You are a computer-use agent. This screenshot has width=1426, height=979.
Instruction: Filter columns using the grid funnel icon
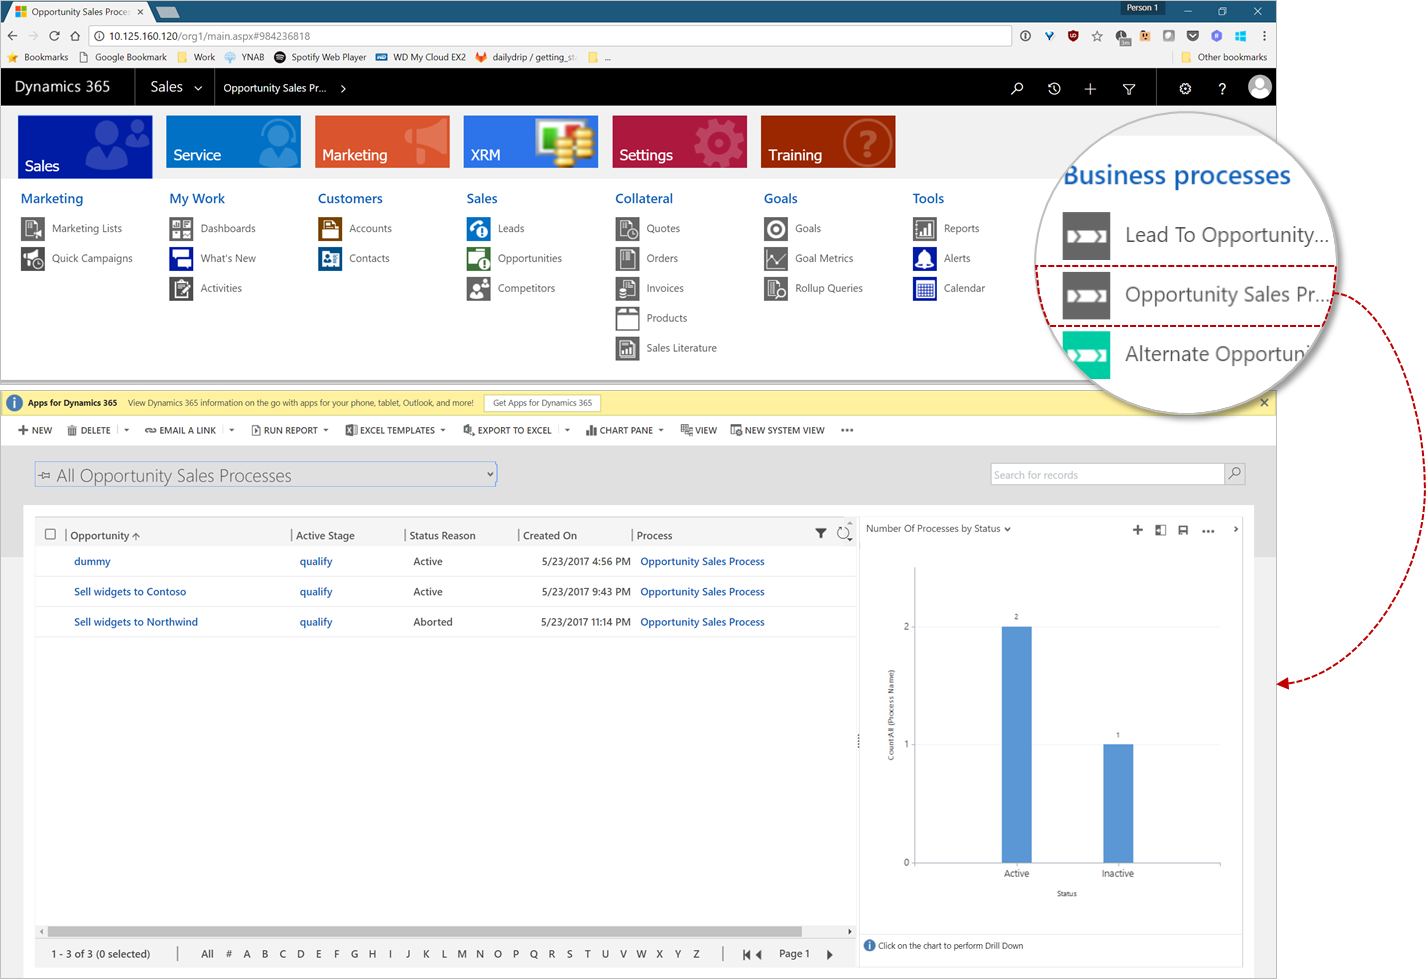[x=821, y=533]
